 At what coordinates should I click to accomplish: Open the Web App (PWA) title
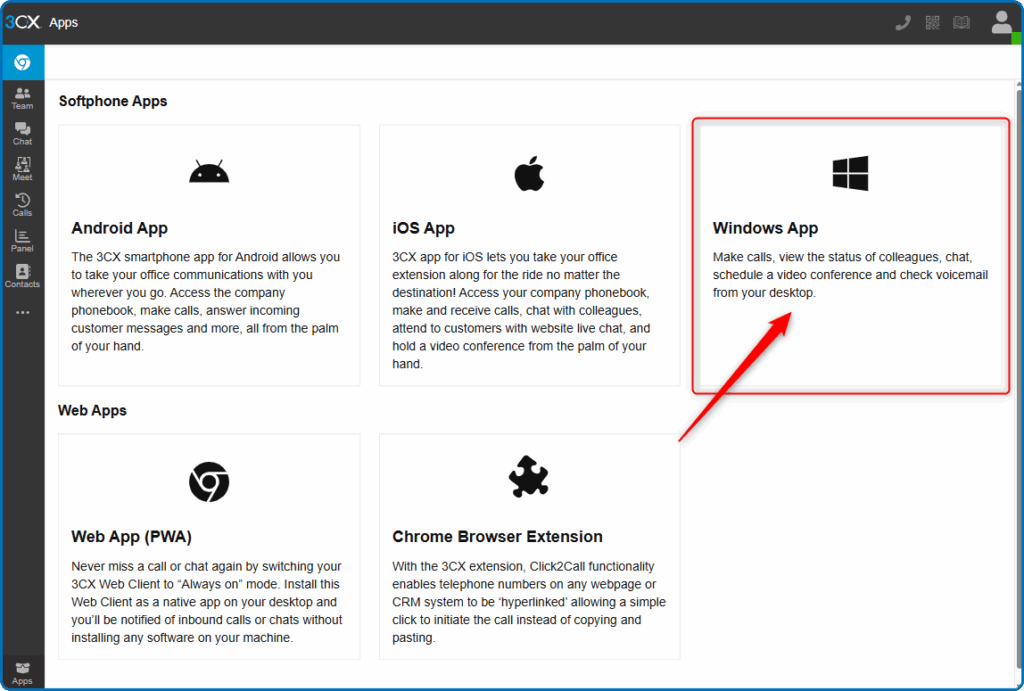click(x=131, y=537)
